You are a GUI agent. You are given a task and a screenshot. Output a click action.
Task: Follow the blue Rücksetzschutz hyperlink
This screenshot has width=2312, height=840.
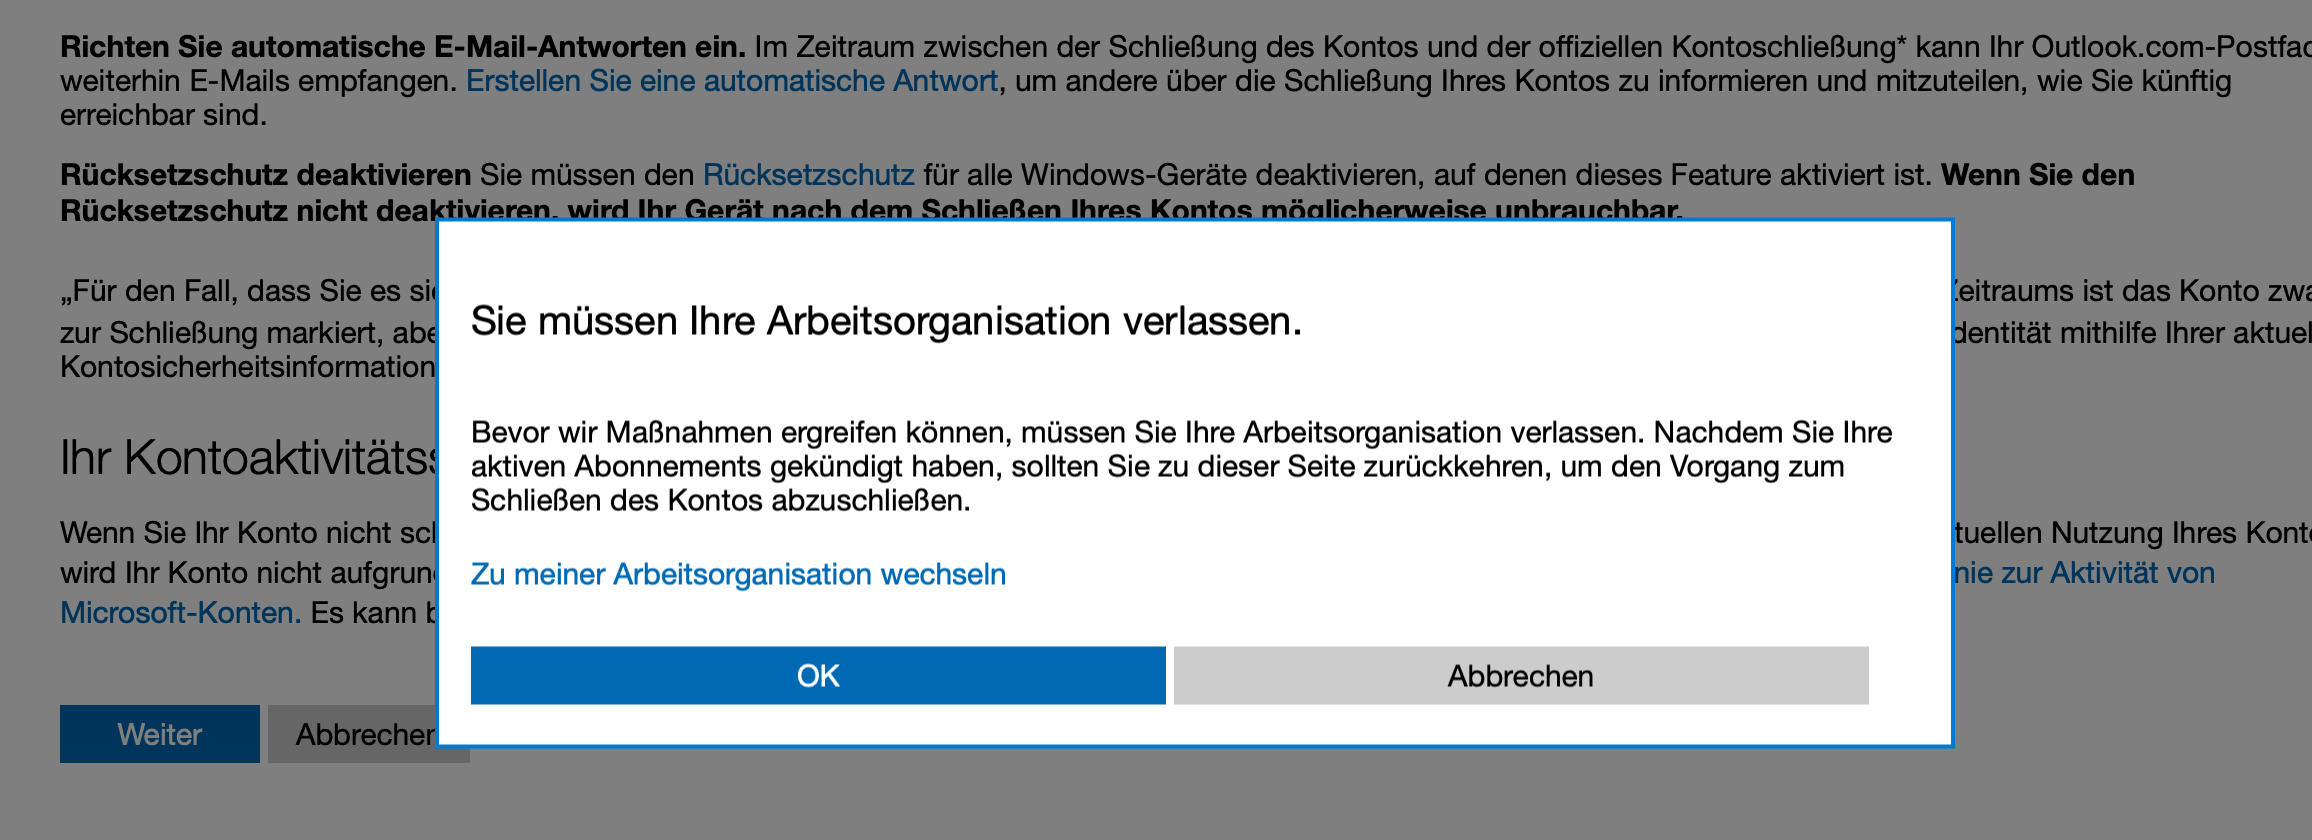(x=809, y=175)
